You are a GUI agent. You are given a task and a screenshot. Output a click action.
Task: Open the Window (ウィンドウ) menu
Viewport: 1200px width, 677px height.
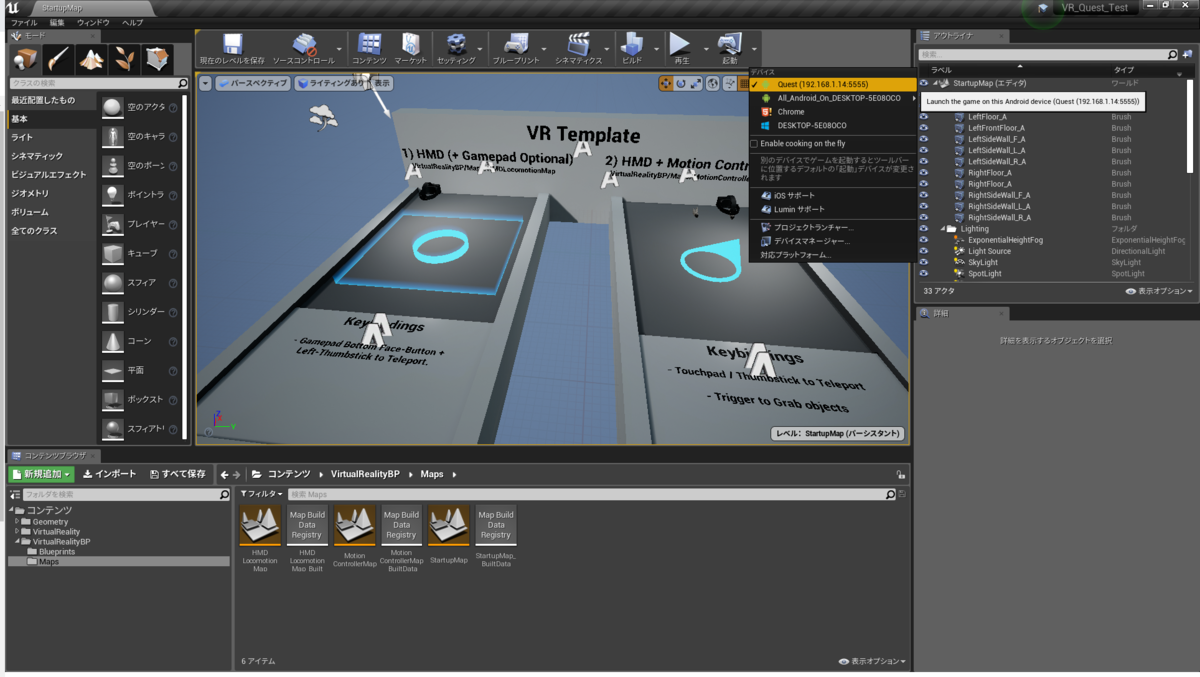pos(93,22)
